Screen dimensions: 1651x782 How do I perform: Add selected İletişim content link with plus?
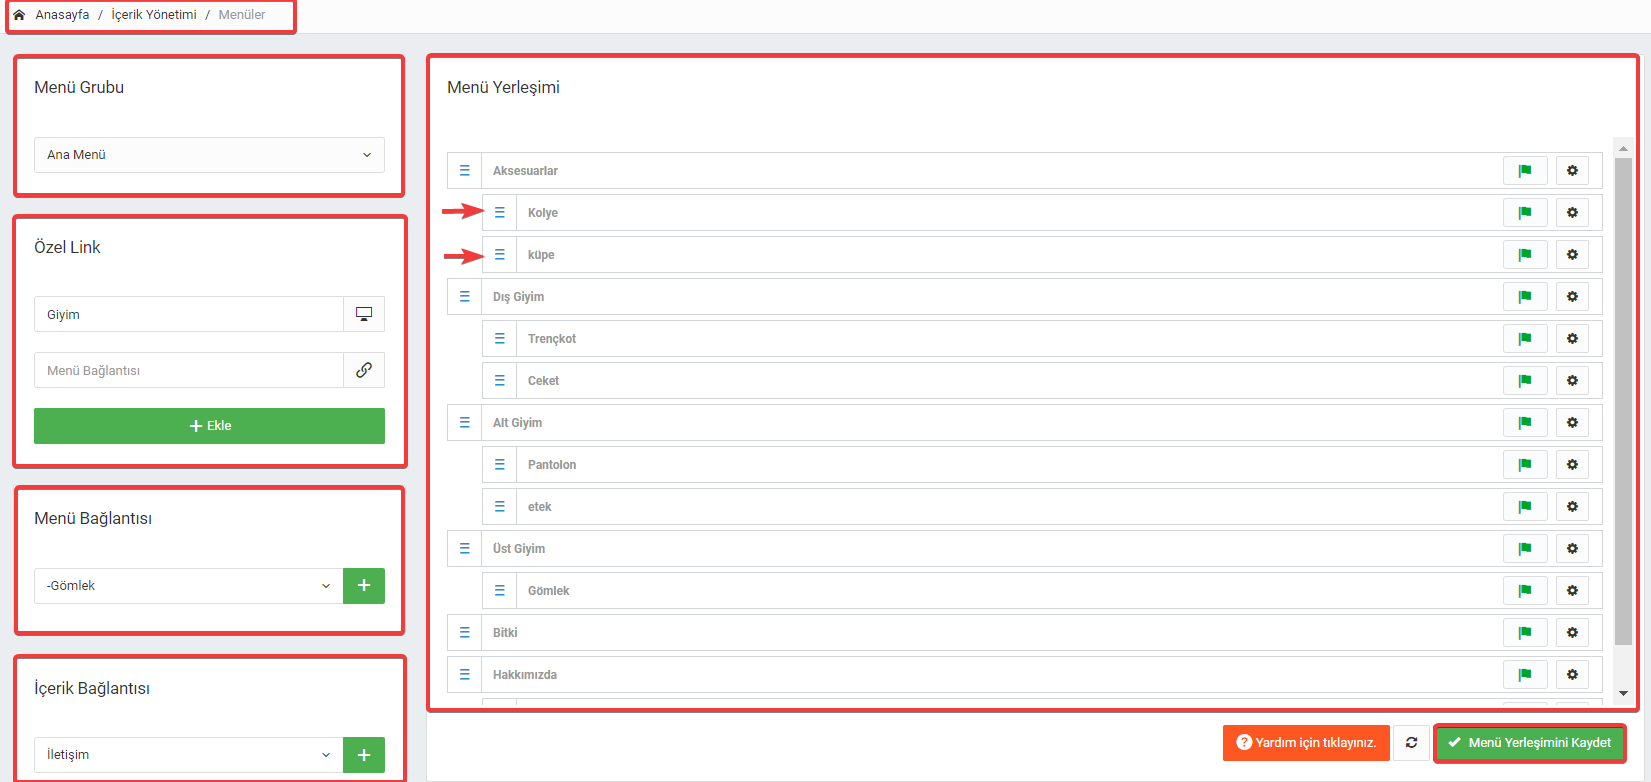(x=364, y=755)
